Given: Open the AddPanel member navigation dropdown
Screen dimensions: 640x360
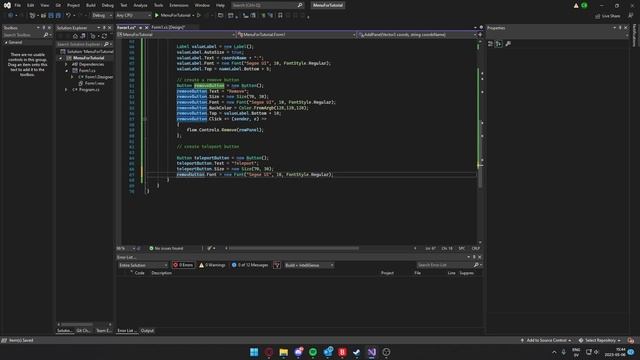Looking at the screenshot, I should point(417,35).
